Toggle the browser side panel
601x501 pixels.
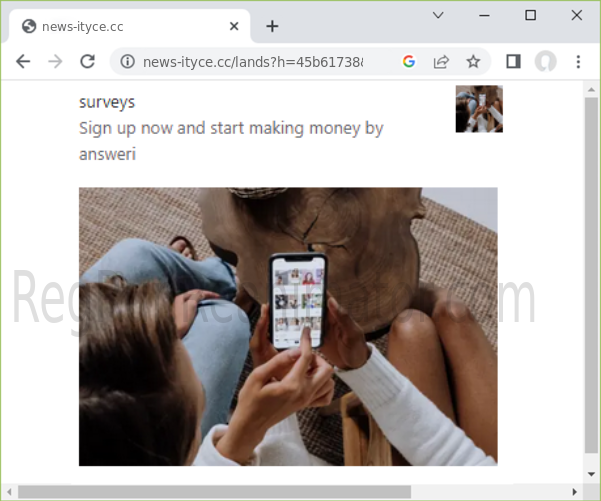[513, 62]
